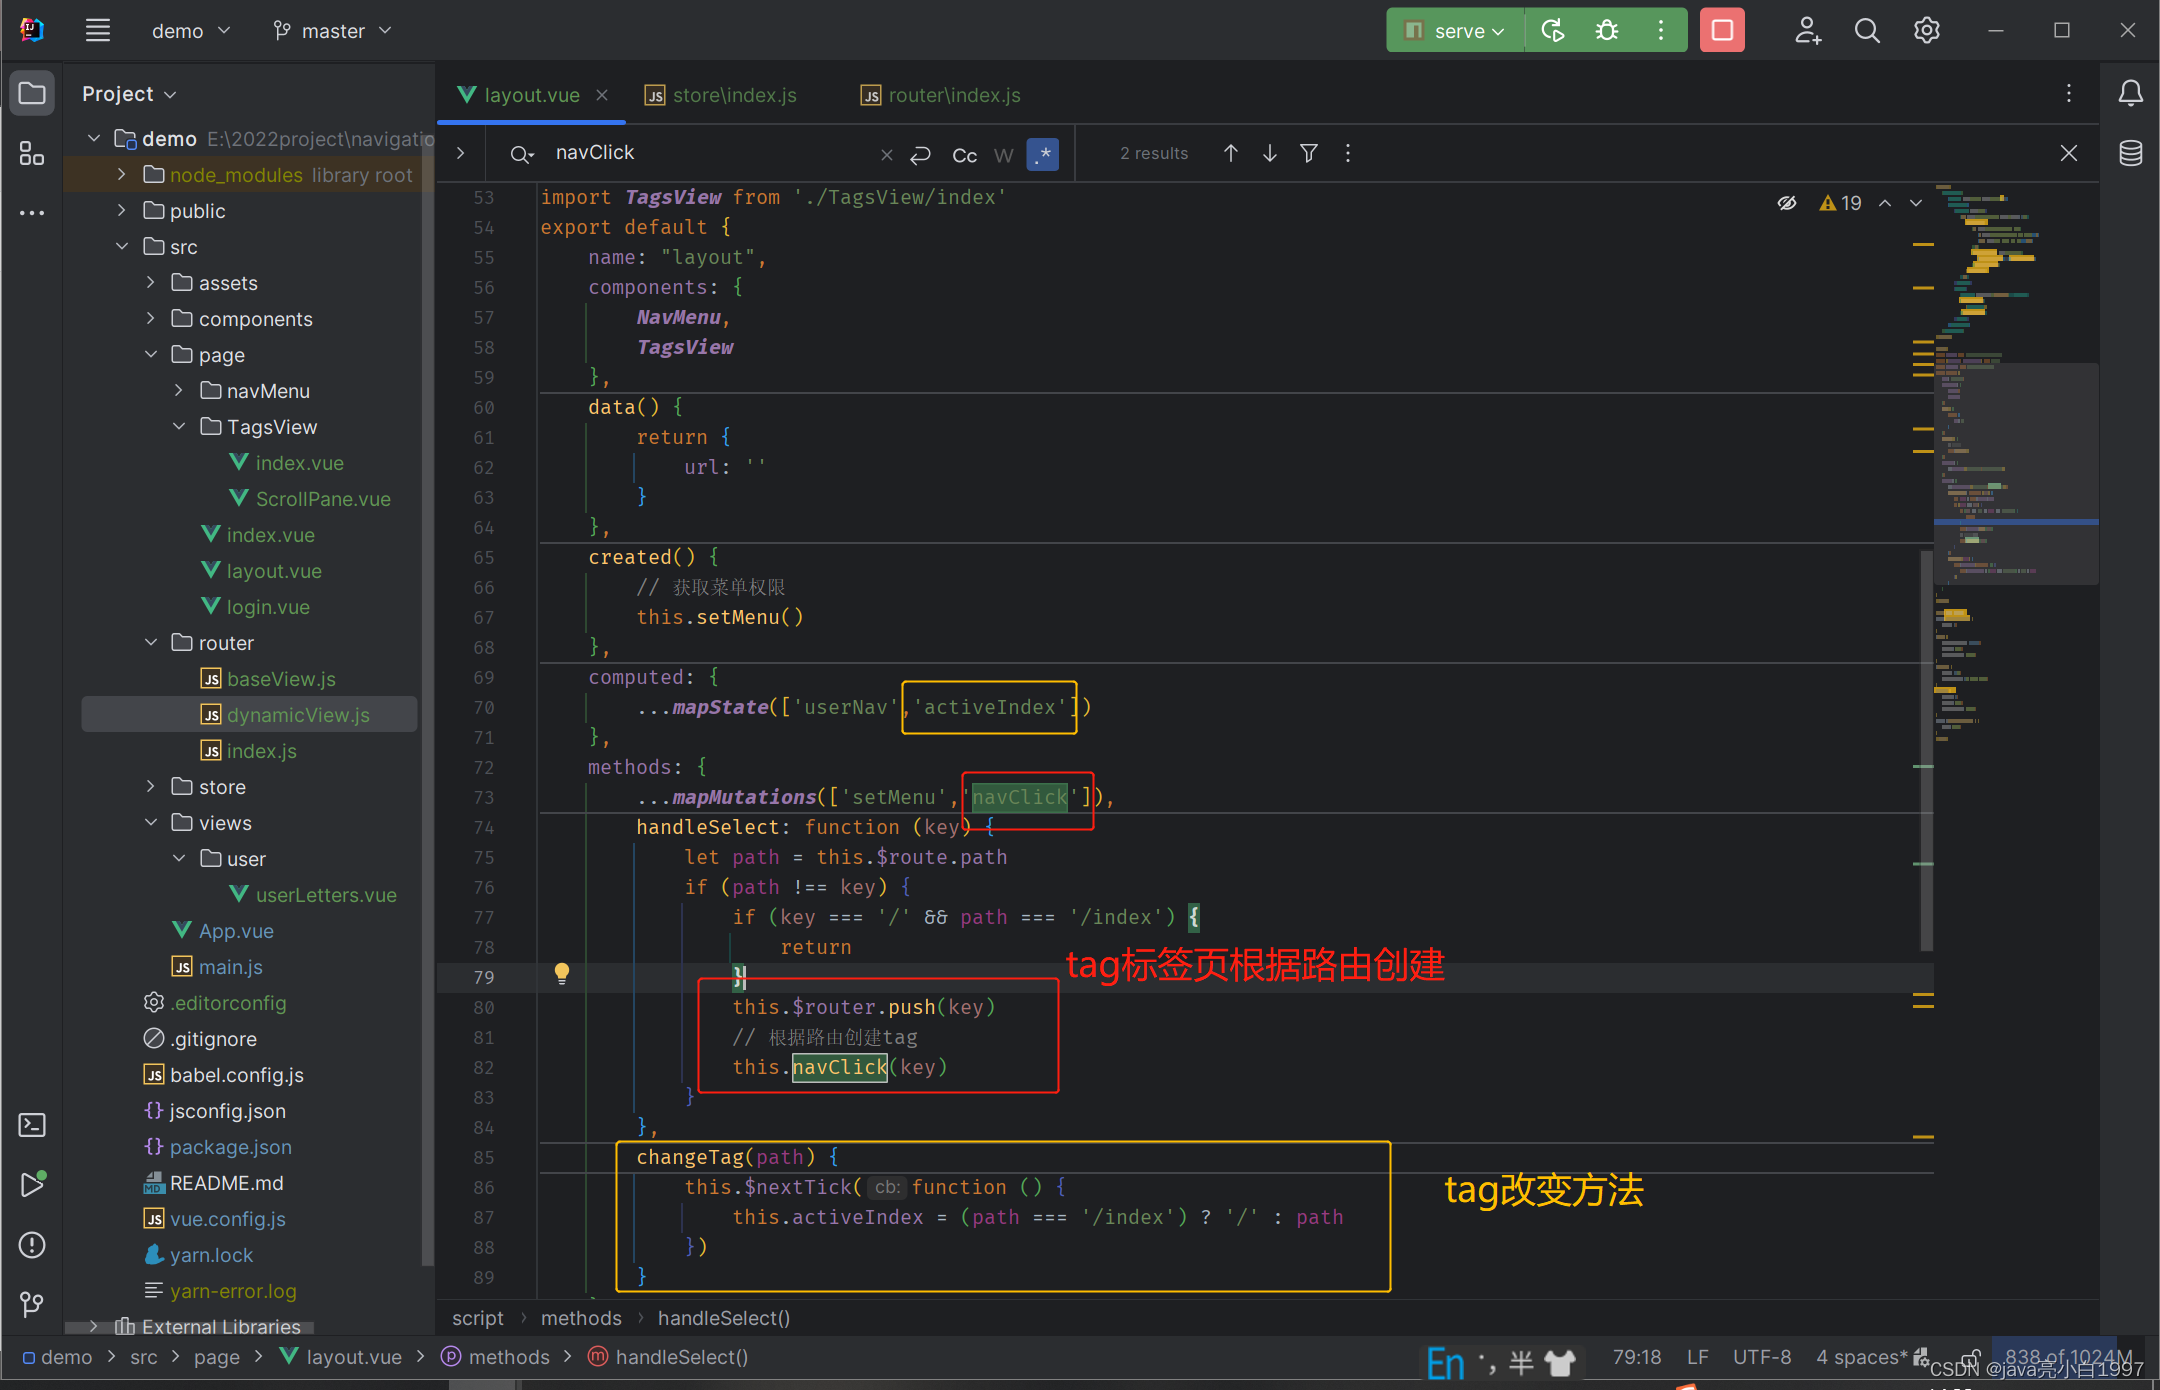The height and width of the screenshot is (1390, 2160).
Task: Toggle Regex option in search bar
Action: (1043, 154)
